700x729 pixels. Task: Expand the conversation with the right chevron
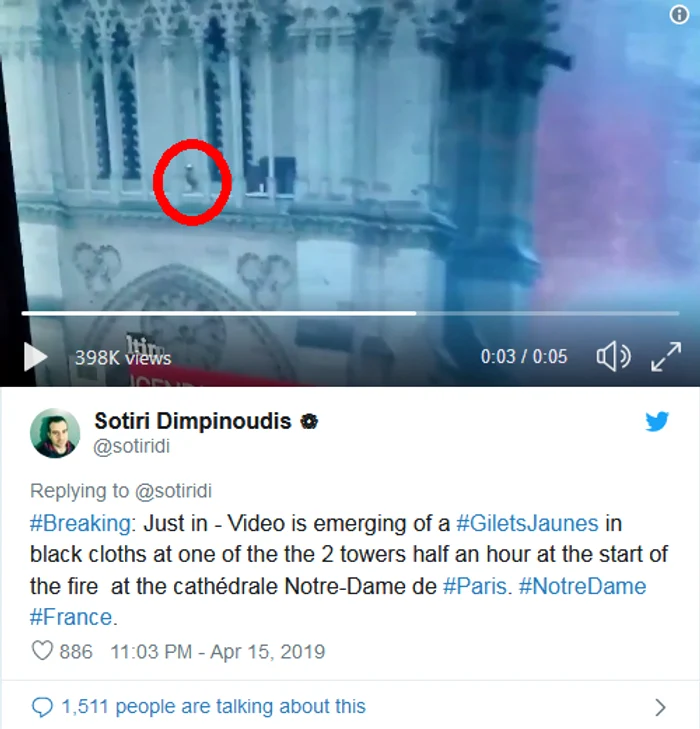(660, 707)
